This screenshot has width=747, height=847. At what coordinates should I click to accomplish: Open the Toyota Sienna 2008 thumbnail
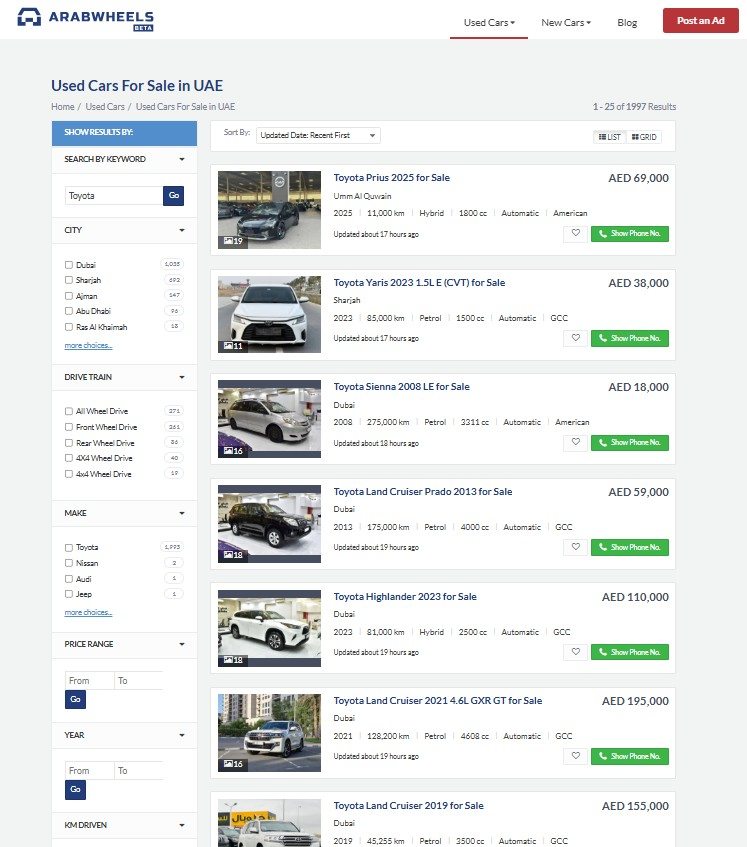coord(270,419)
